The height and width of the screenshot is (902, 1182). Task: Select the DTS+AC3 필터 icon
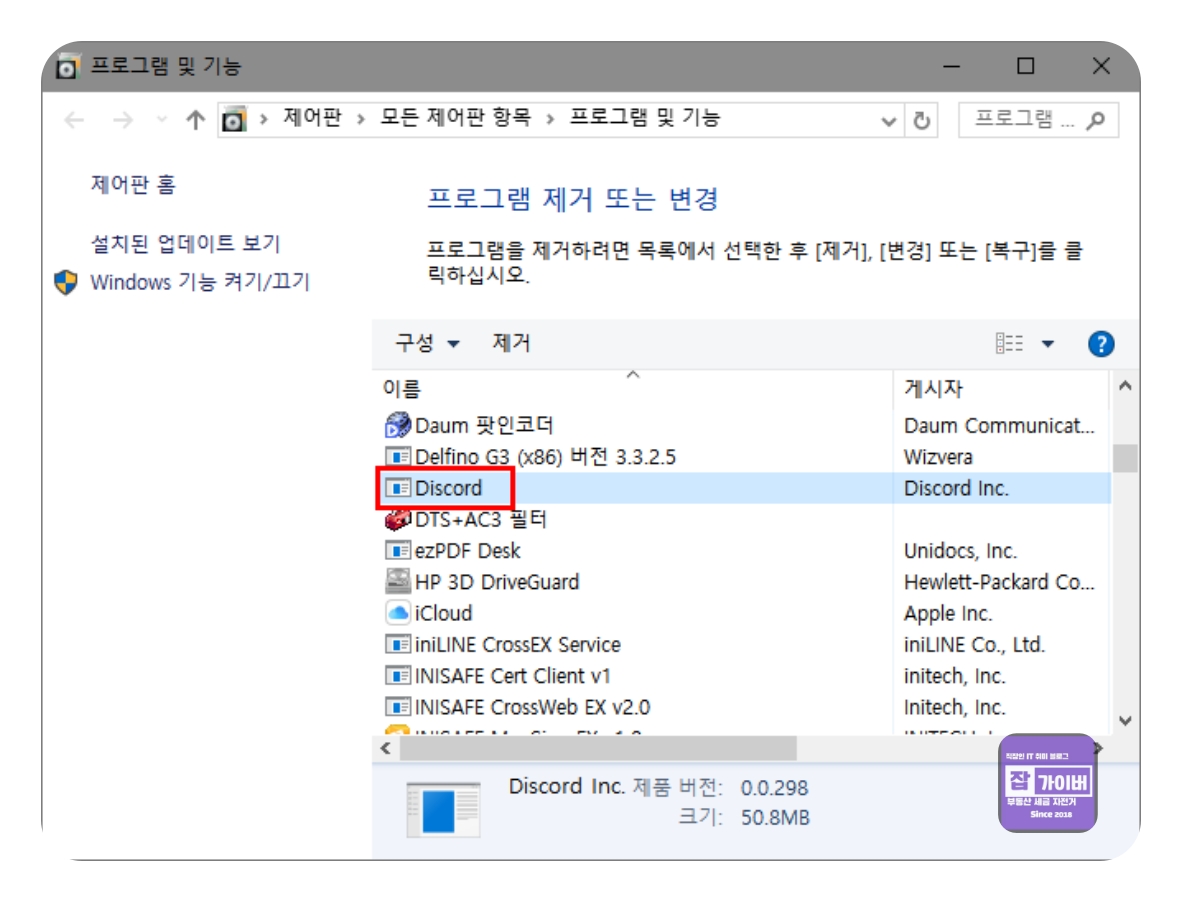(397, 519)
